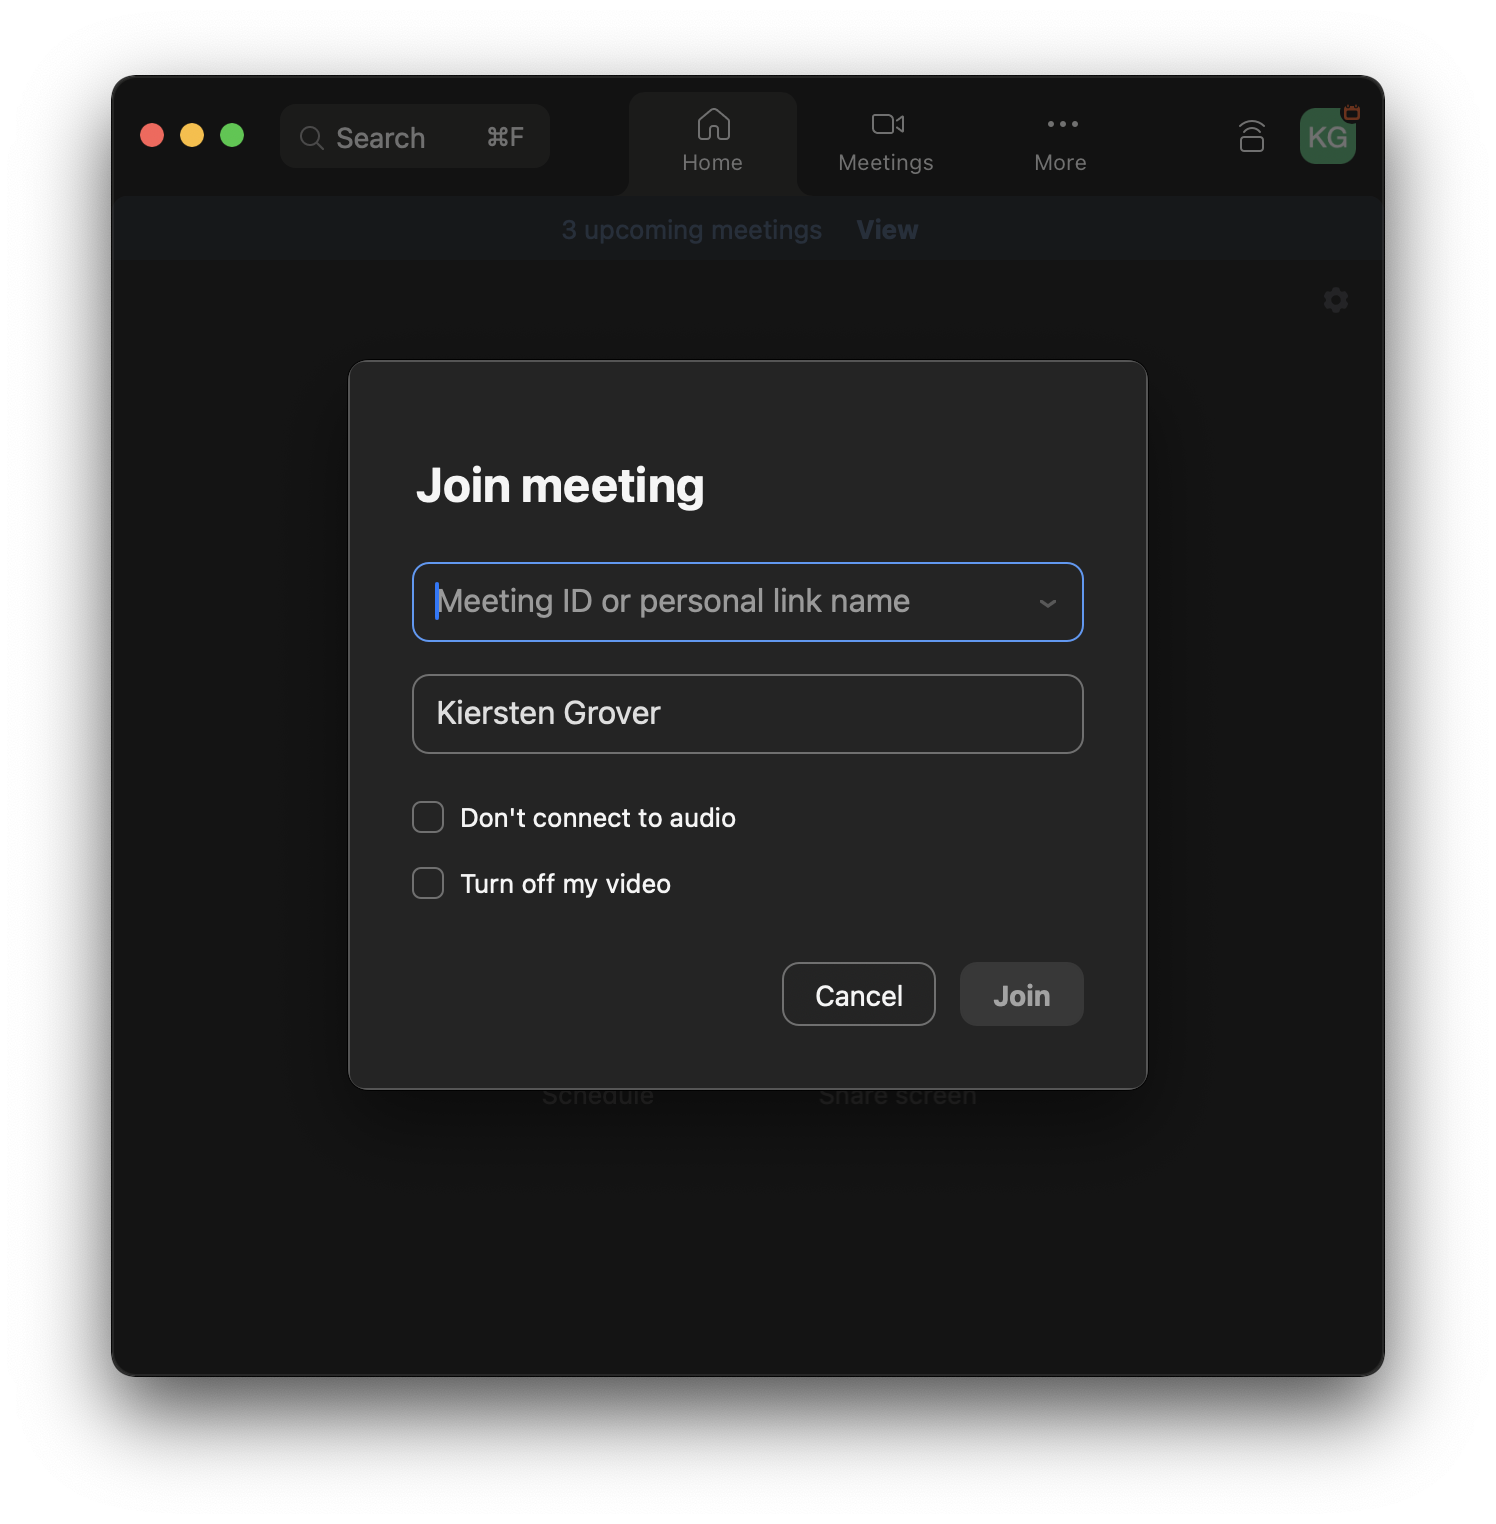The width and height of the screenshot is (1496, 1524).
Task: Focus the Meeting ID or personal link field
Action: click(720, 602)
